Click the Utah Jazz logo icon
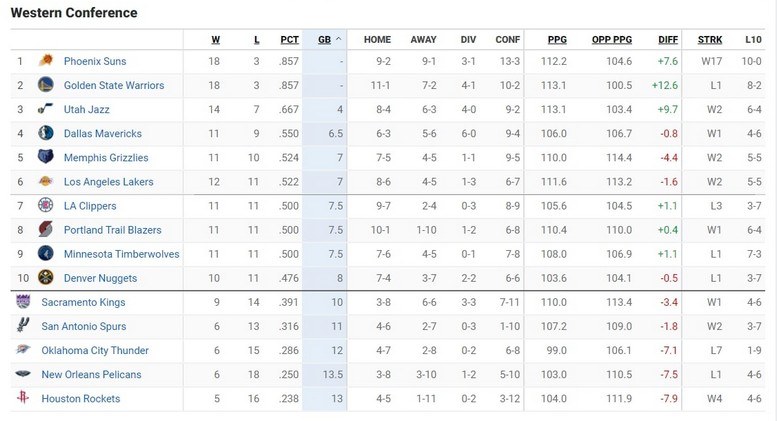The height and width of the screenshot is (421, 777). coord(45,109)
